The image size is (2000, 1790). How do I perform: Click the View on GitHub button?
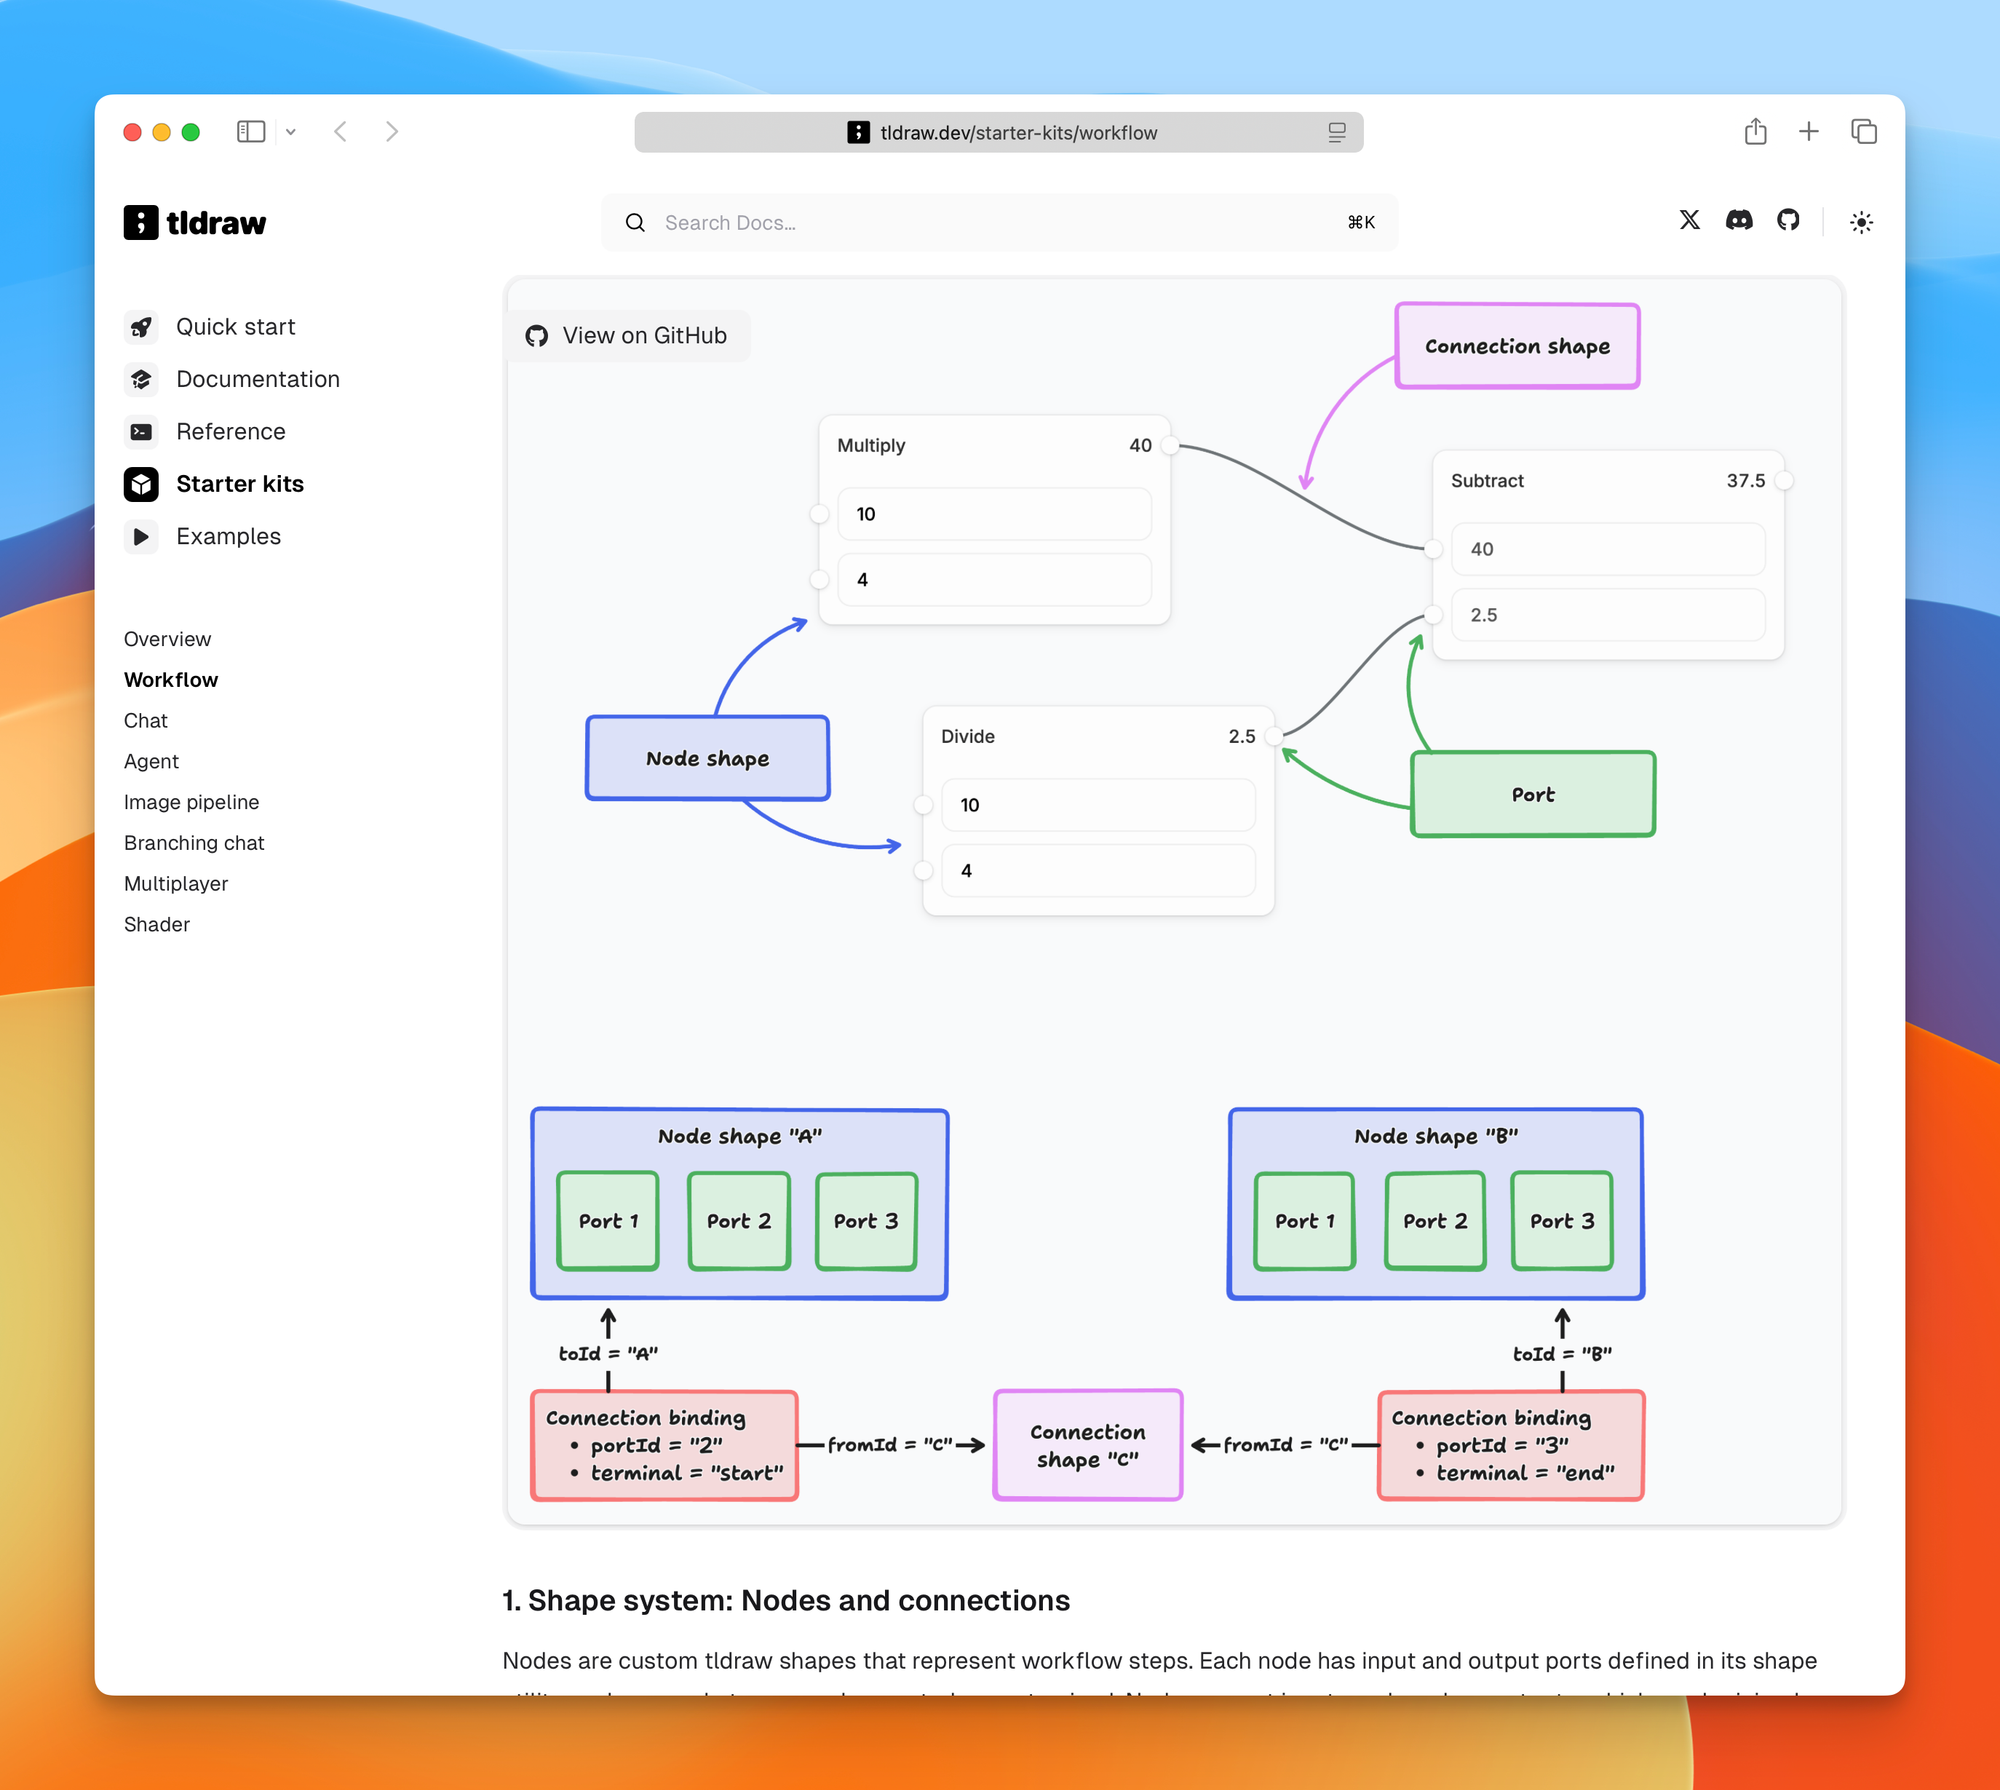click(627, 336)
